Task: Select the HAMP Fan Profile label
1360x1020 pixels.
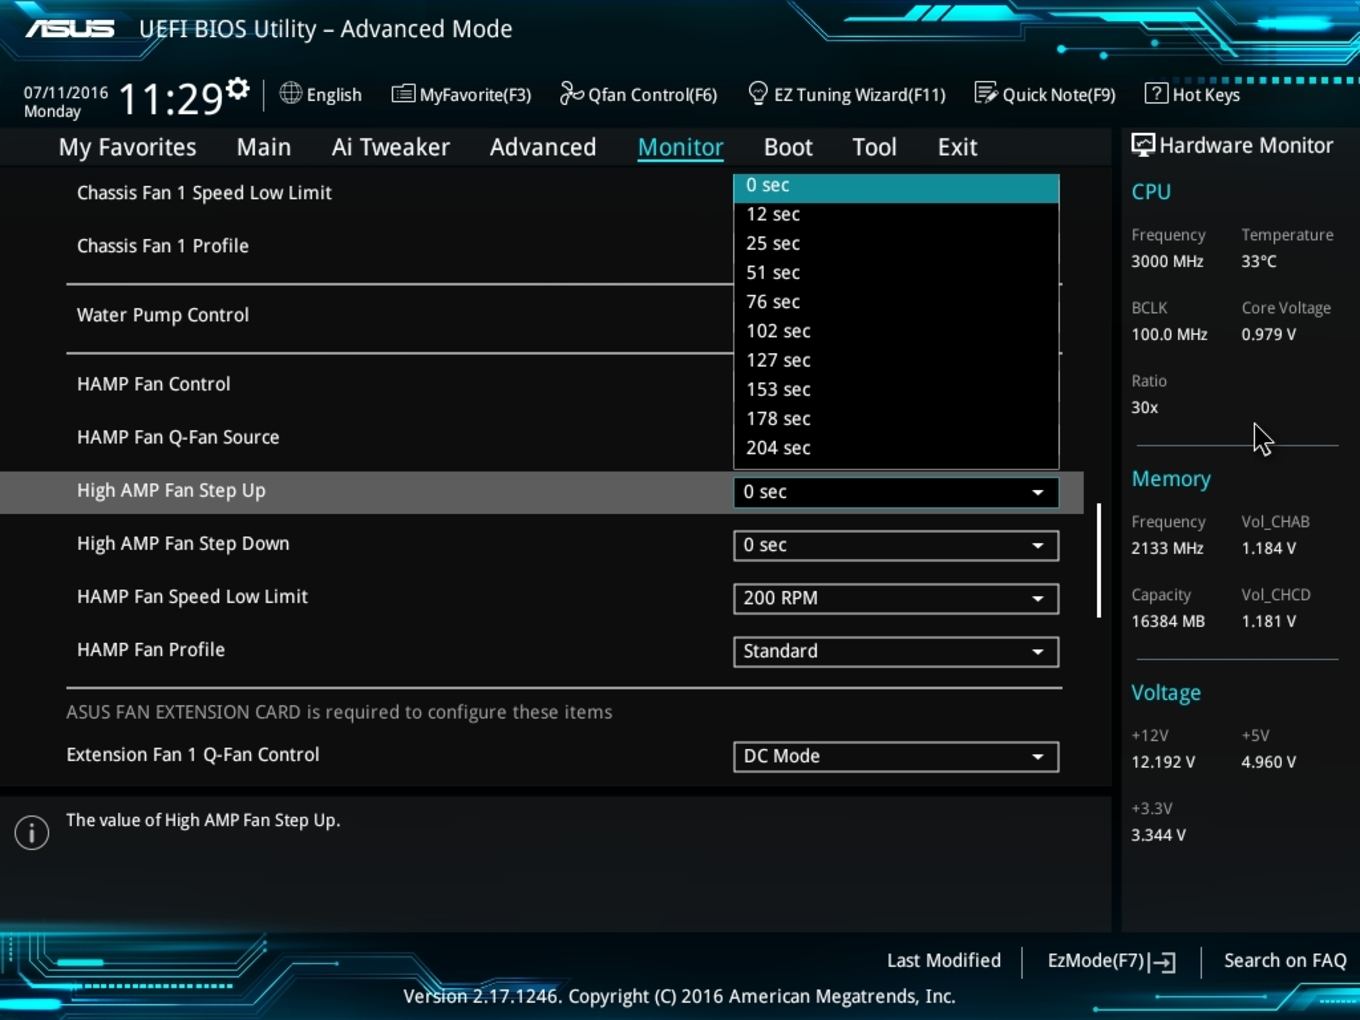Action: pyautogui.click(x=151, y=650)
